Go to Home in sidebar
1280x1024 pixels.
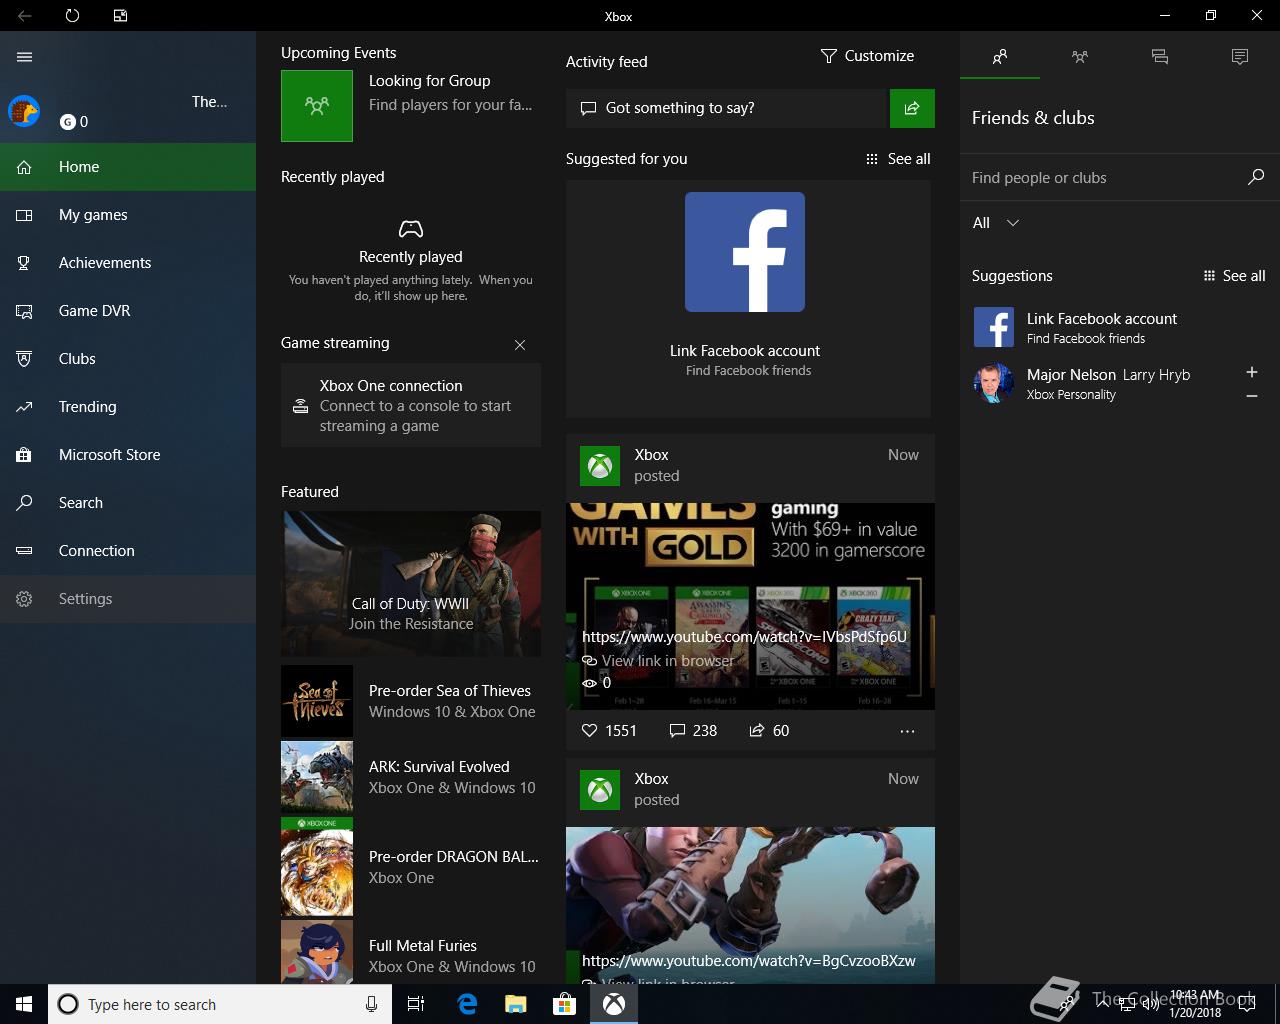click(128, 167)
